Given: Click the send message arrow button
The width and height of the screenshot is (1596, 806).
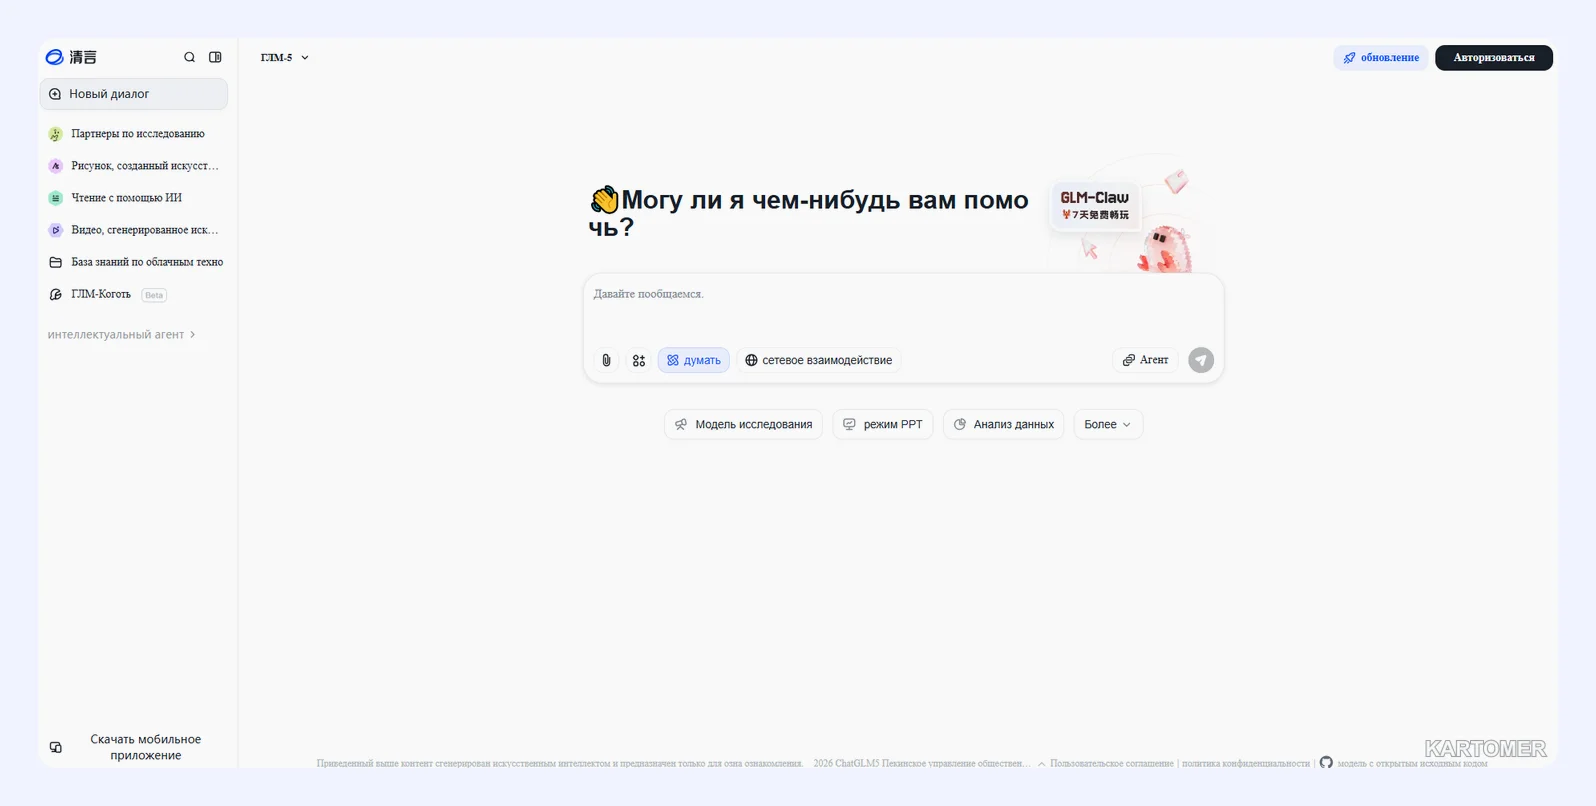Looking at the screenshot, I should point(1201,360).
